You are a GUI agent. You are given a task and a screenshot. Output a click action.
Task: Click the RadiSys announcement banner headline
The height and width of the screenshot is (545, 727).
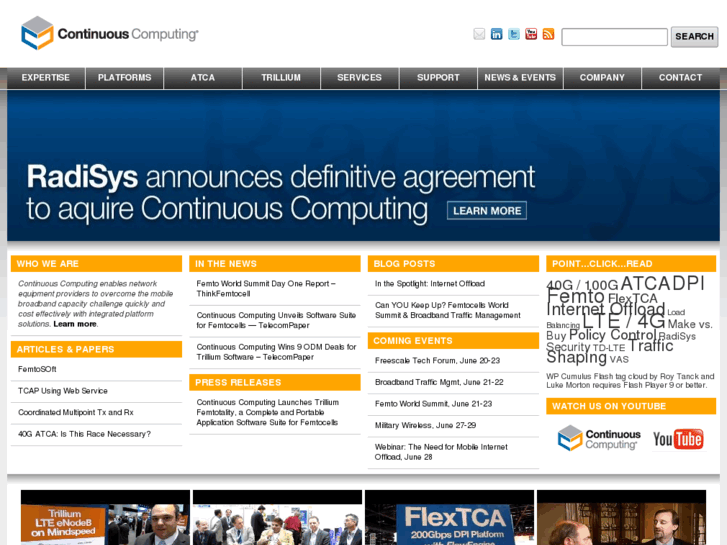click(x=281, y=192)
